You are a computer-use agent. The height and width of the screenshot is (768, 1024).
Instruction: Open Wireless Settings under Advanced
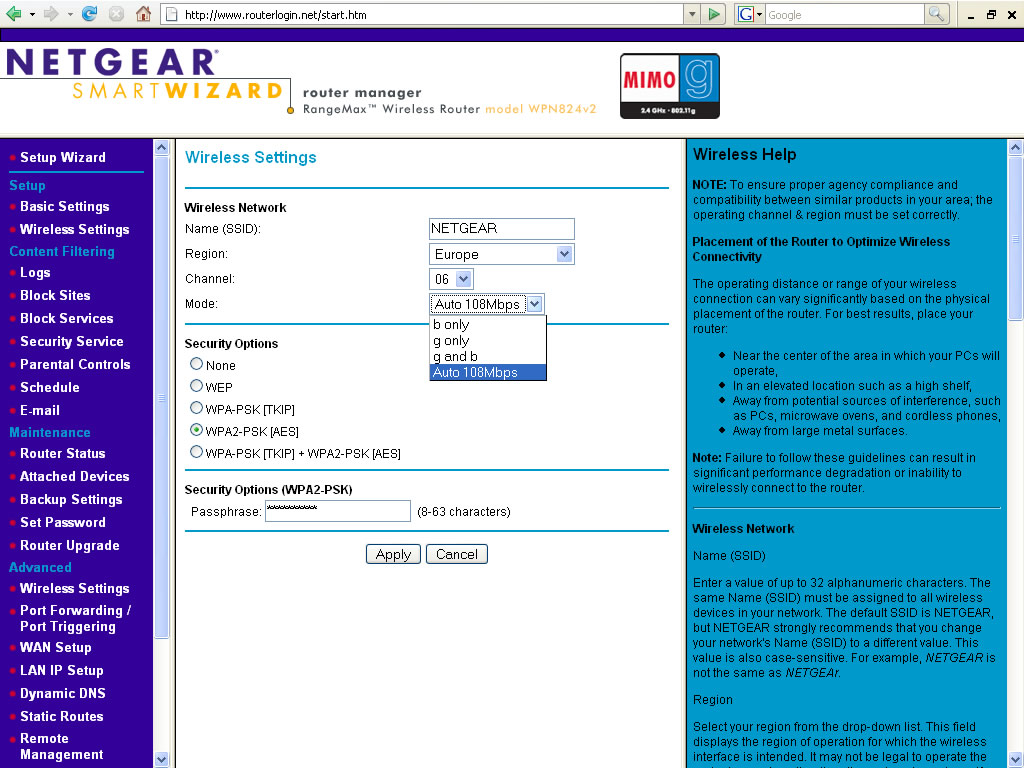pos(74,588)
